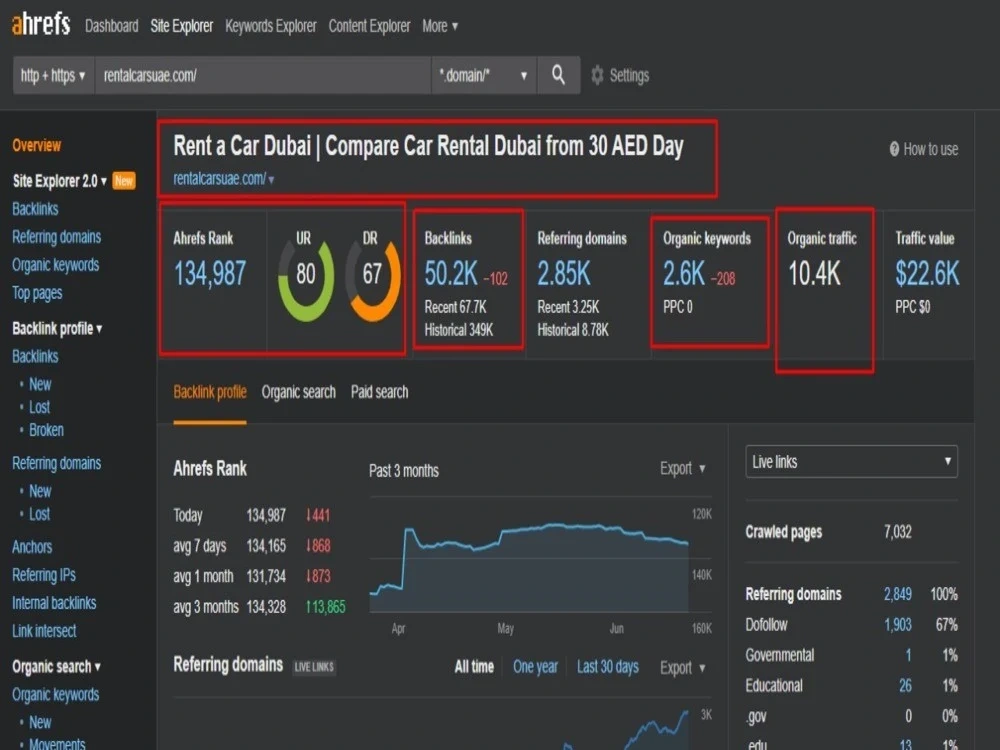Viewport: 1000px width, 750px height.
Task: Click the Traffic value $22.6K
Action: [927, 274]
